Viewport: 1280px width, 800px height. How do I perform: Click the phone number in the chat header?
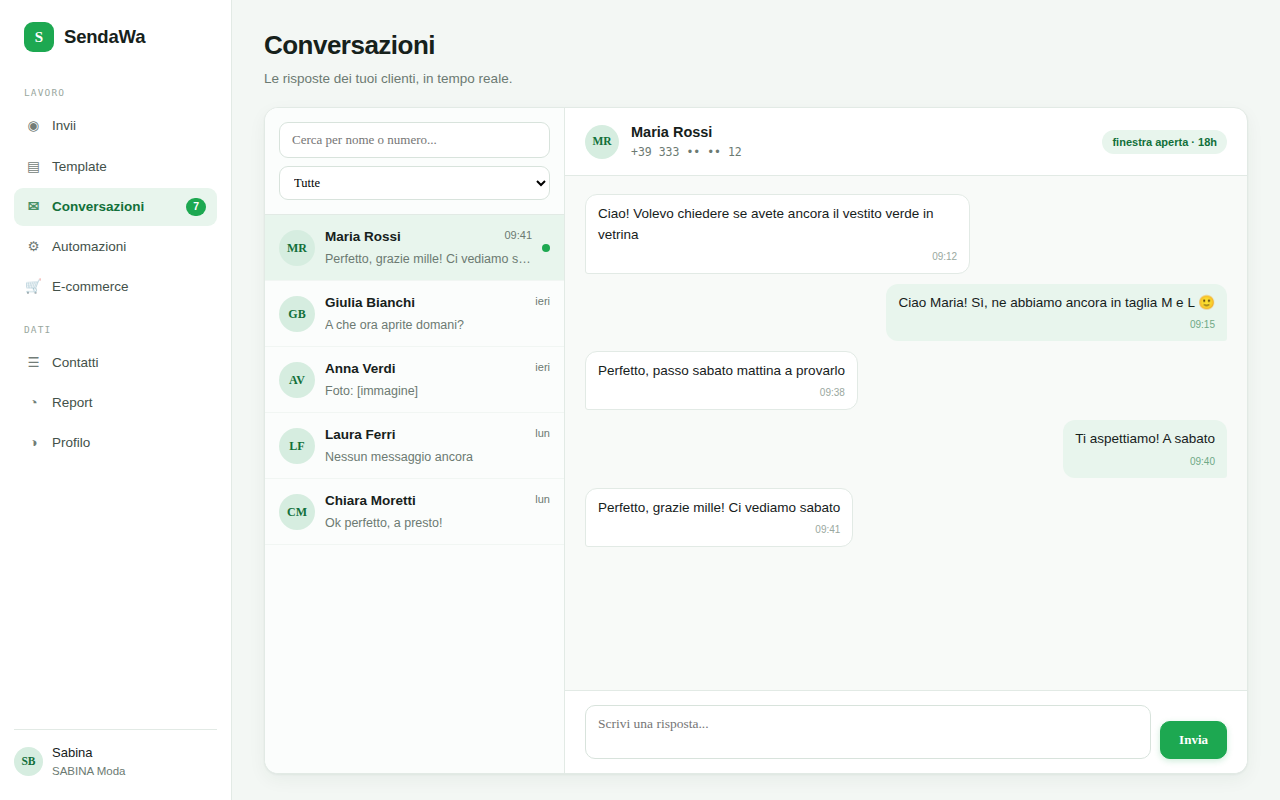click(686, 152)
